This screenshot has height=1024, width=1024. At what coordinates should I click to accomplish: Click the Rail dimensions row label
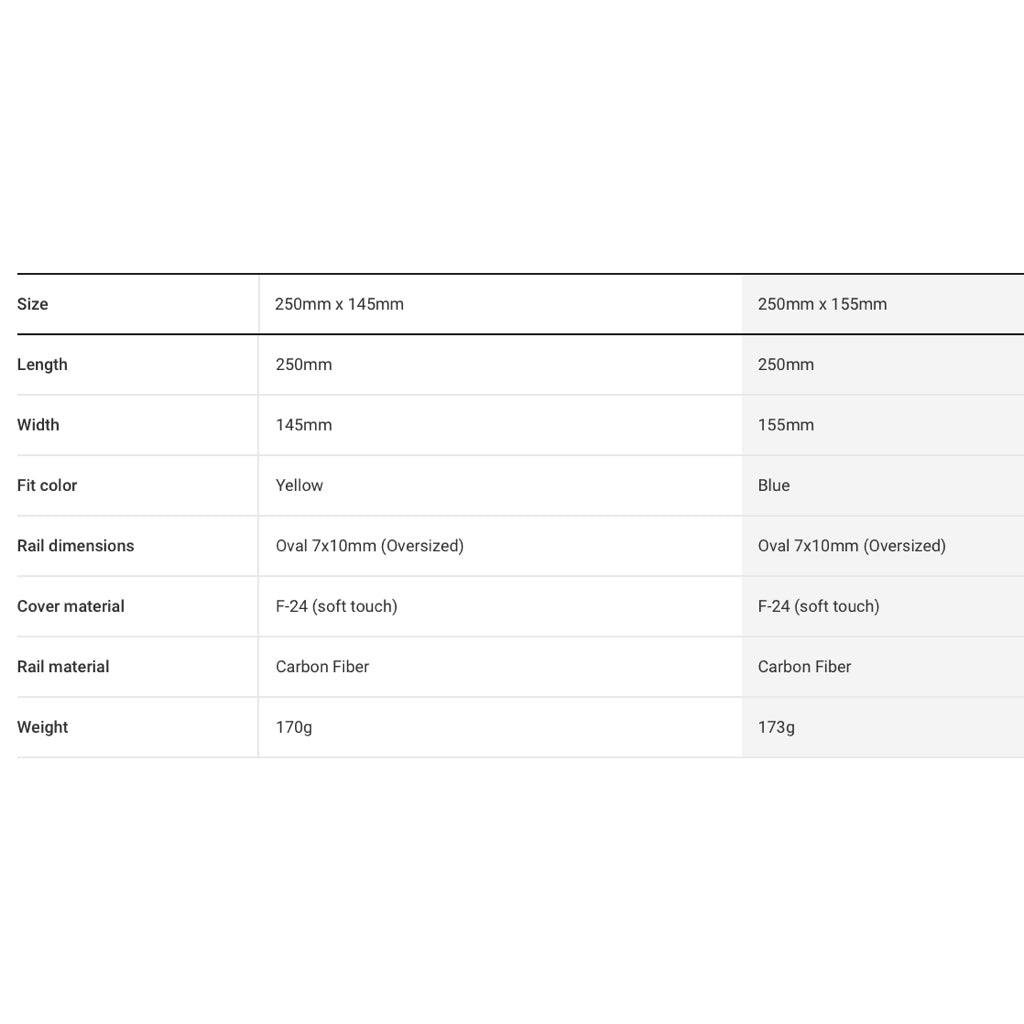(x=75, y=546)
